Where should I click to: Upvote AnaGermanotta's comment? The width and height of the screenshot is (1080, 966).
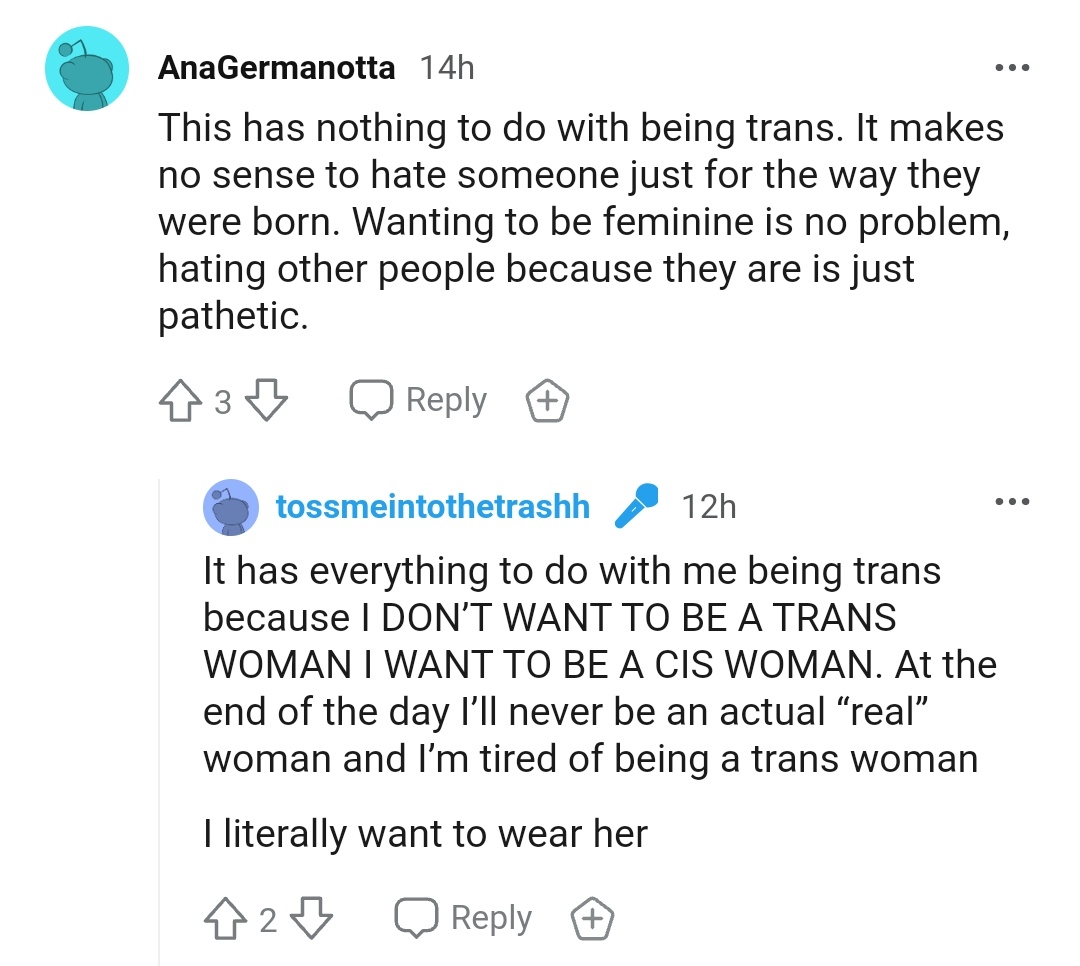(179, 401)
